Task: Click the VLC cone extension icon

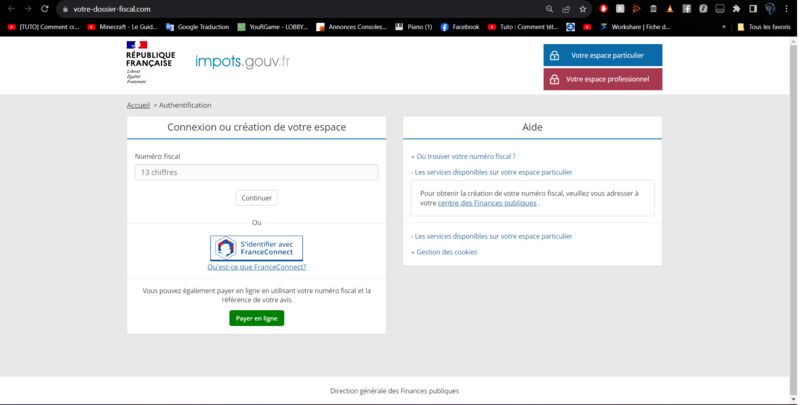Action: (x=670, y=9)
